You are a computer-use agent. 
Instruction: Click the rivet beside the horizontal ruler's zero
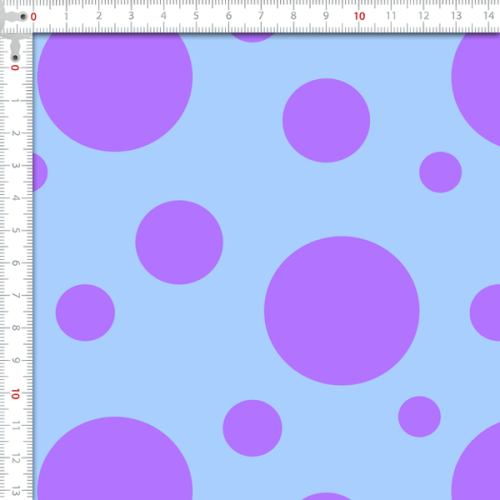23,16
